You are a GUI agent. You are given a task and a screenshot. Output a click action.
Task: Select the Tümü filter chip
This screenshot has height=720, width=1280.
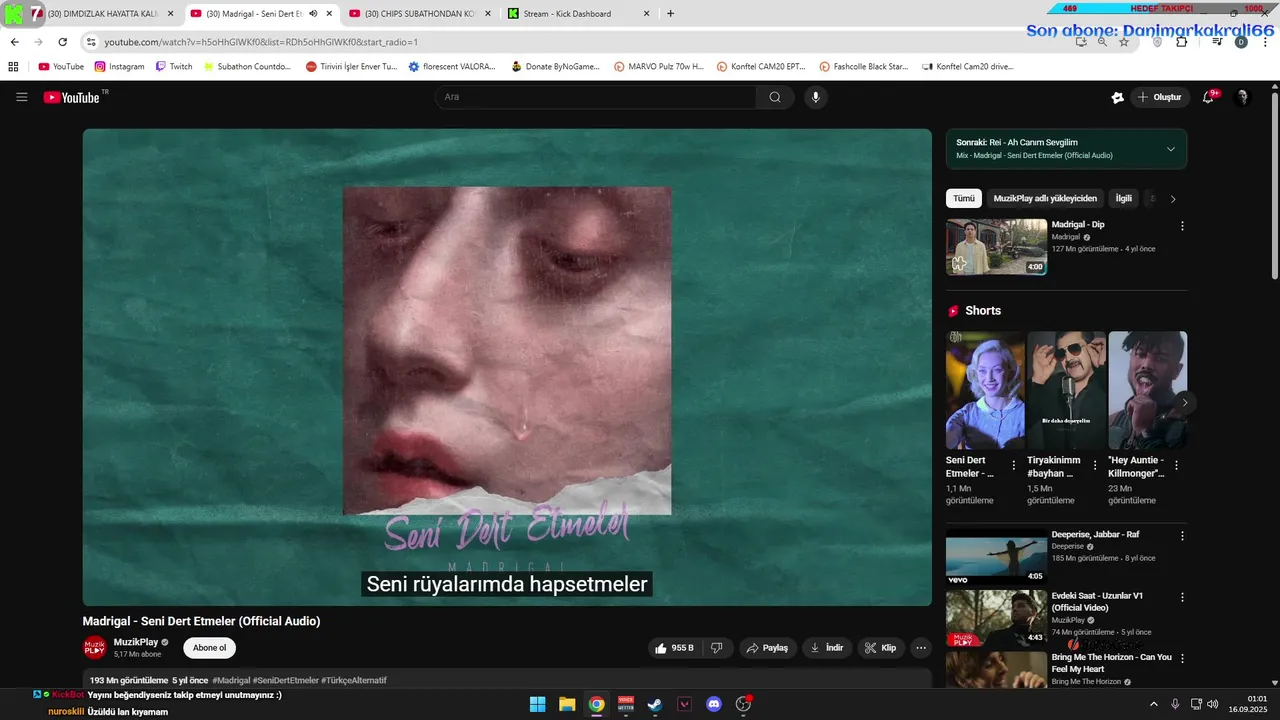963,198
